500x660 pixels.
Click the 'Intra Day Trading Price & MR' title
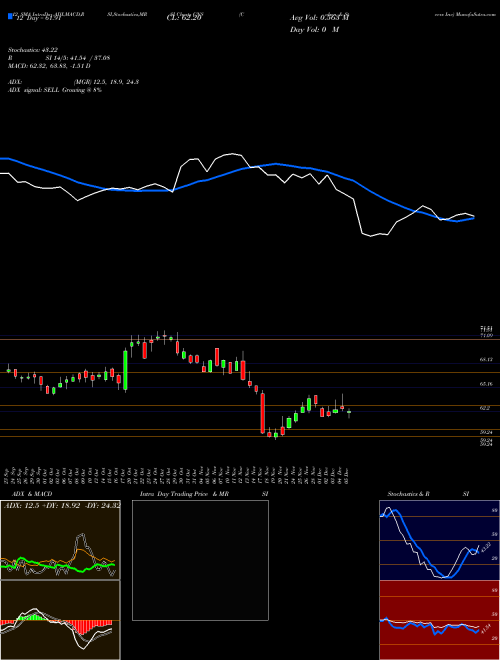click(184, 494)
